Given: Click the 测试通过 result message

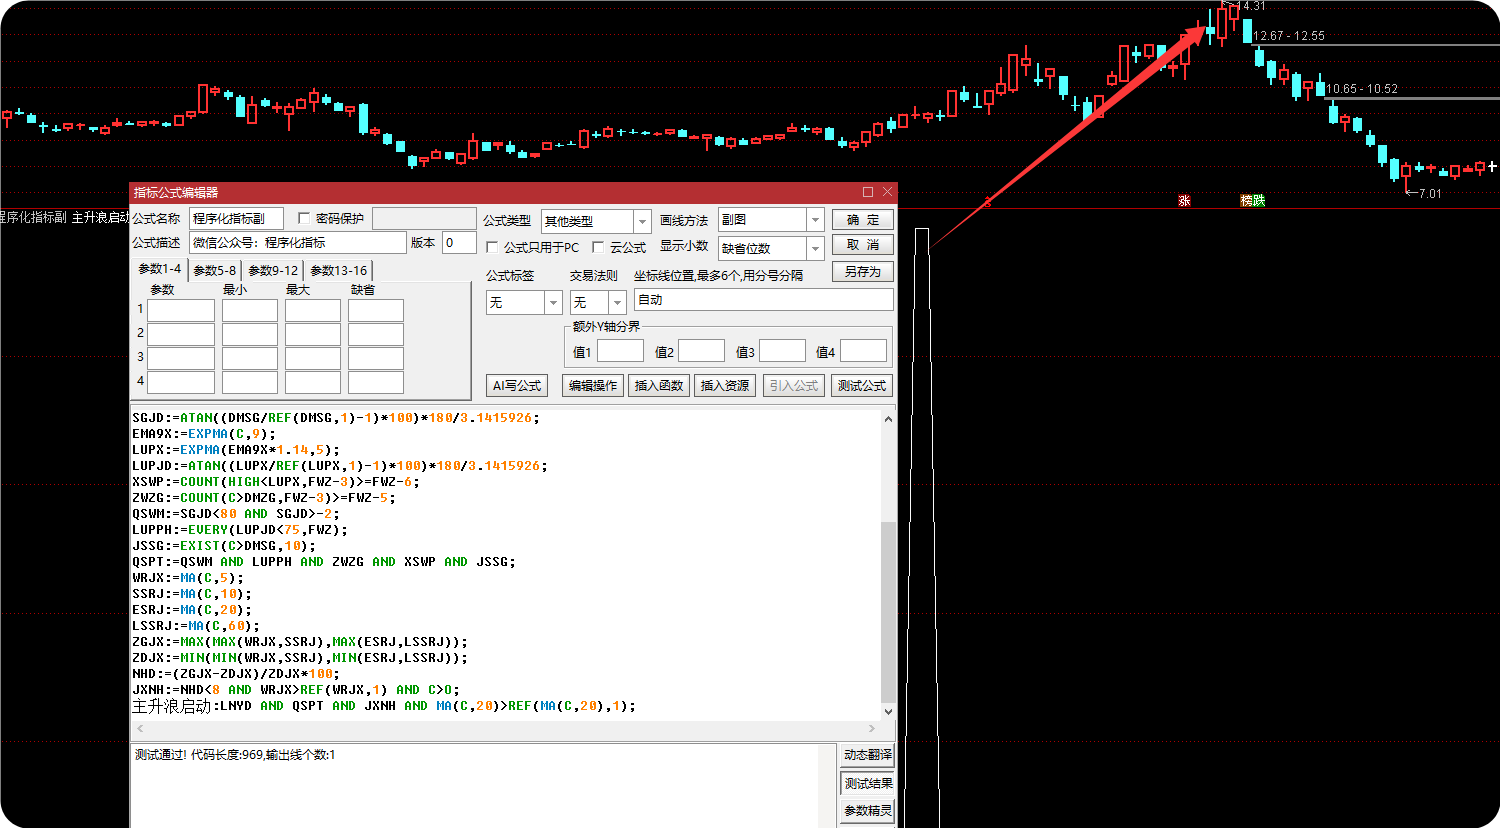Looking at the screenshot, I should pyautogui.click(x=235, y=755).
